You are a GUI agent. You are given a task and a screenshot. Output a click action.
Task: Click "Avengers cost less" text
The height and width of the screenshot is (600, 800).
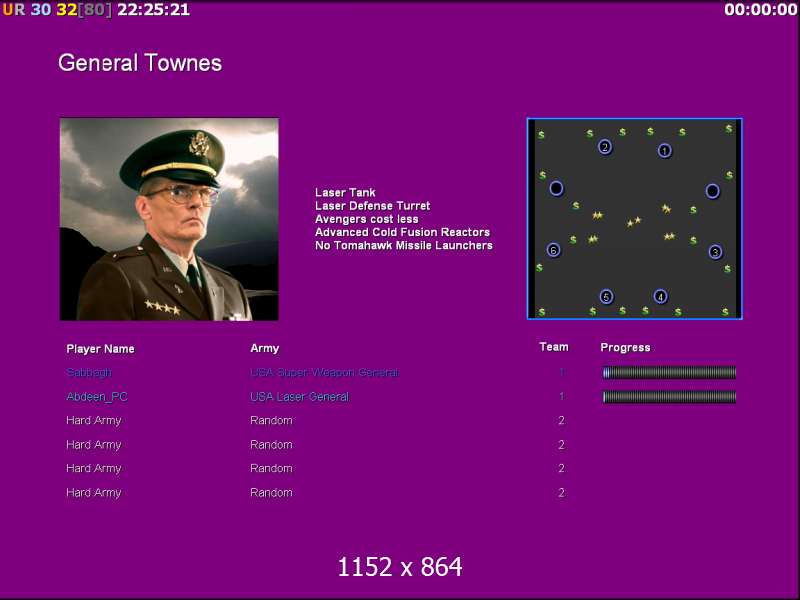(366, 219)
